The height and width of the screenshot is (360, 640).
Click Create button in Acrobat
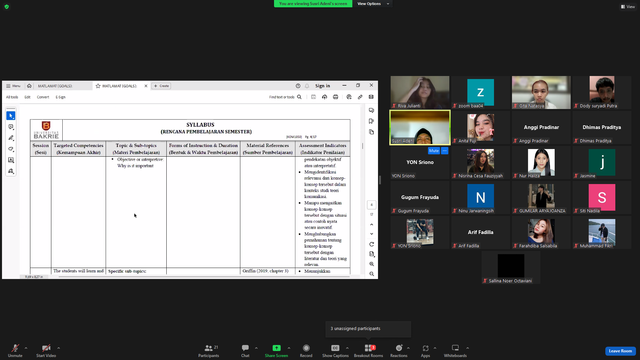pos(161,86)
